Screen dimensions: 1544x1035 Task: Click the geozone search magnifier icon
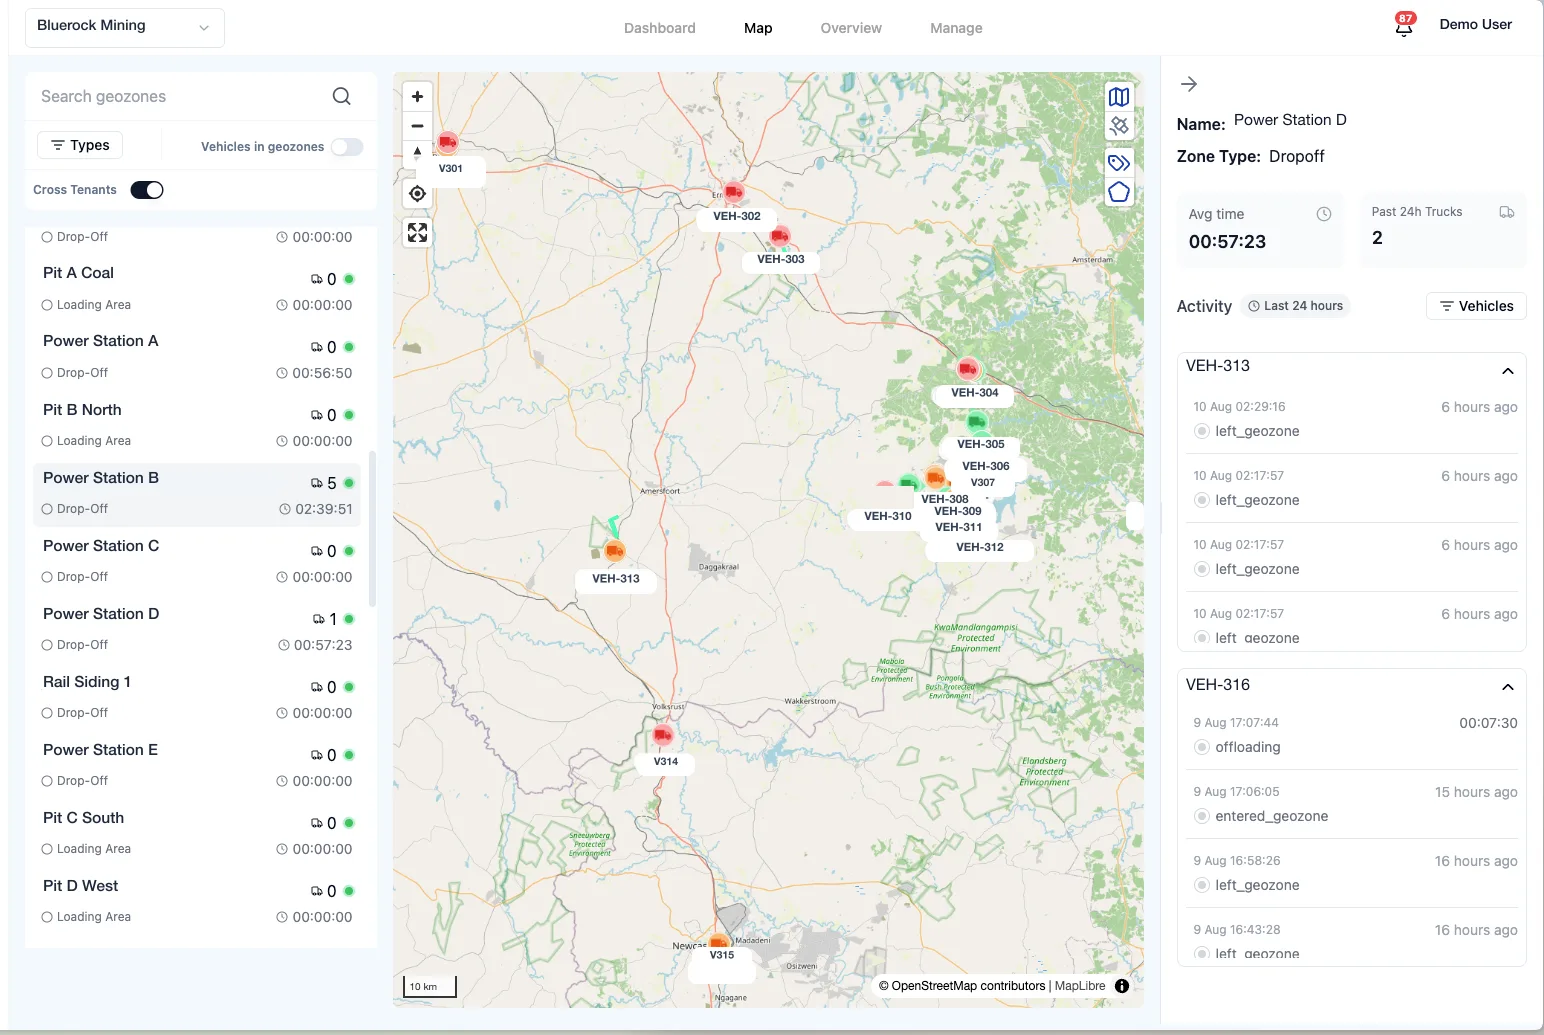coord(341,96)
